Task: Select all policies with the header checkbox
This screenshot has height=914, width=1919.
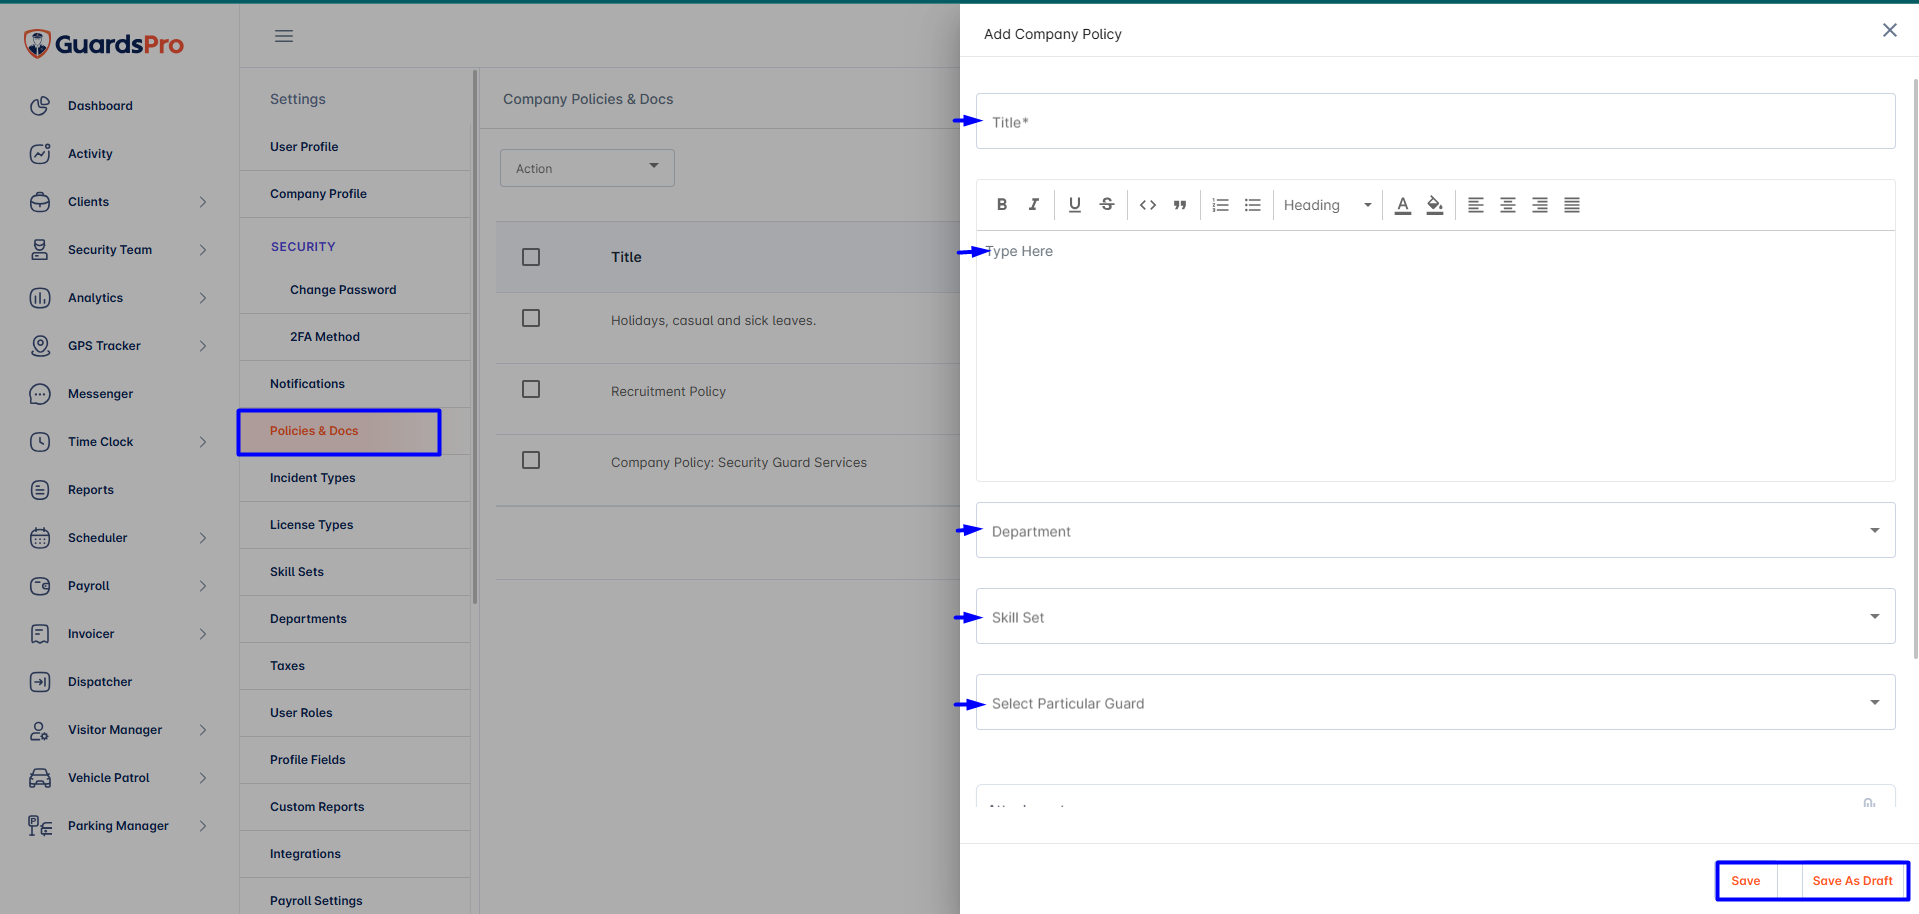Action: [x=531, y=257]
